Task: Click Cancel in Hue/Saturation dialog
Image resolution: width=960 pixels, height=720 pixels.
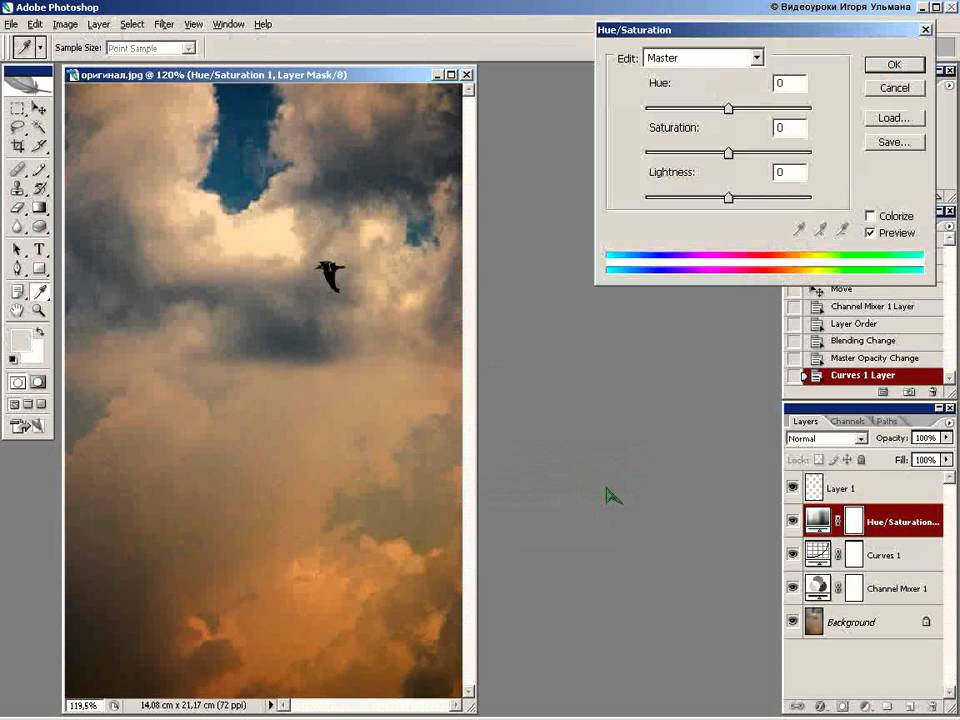Action: coord(894,88)
